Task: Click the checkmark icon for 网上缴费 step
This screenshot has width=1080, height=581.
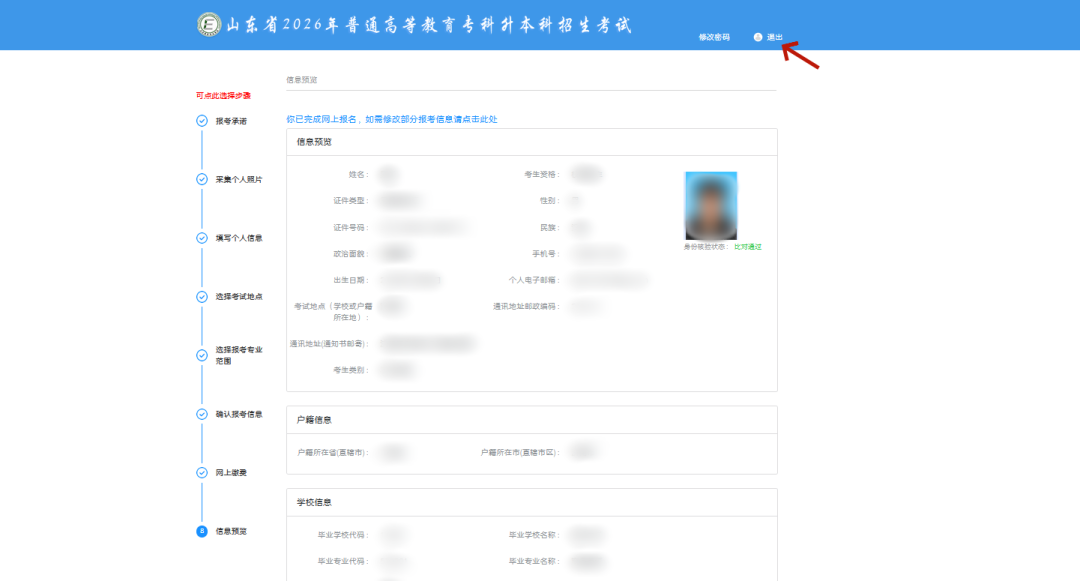Action: (202, 472)
